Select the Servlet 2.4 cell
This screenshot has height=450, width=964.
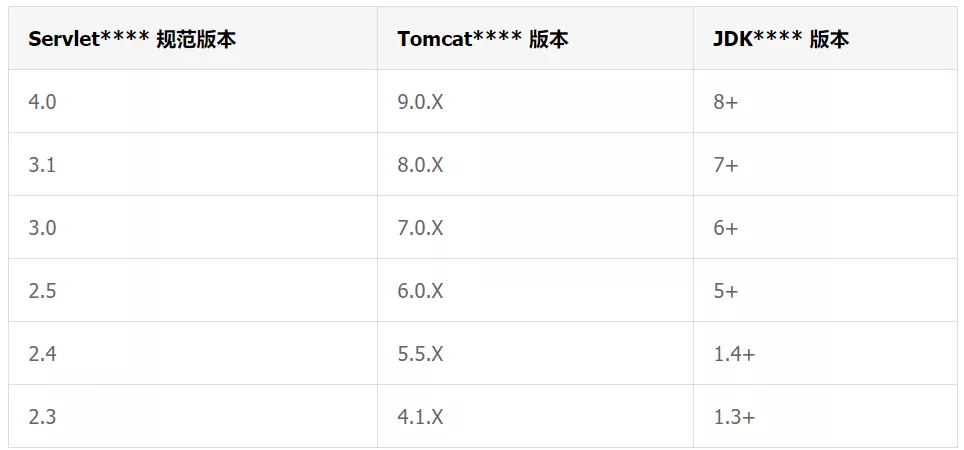[x=193, y=353]
